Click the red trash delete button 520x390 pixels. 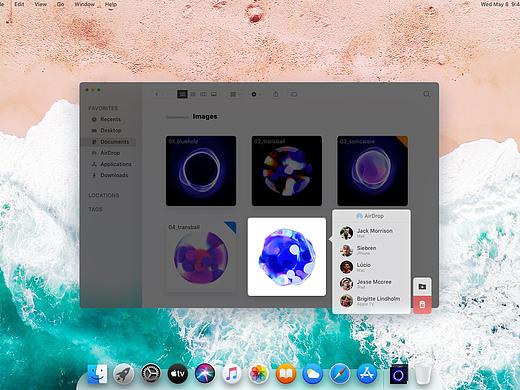click(x=422, y=305)
